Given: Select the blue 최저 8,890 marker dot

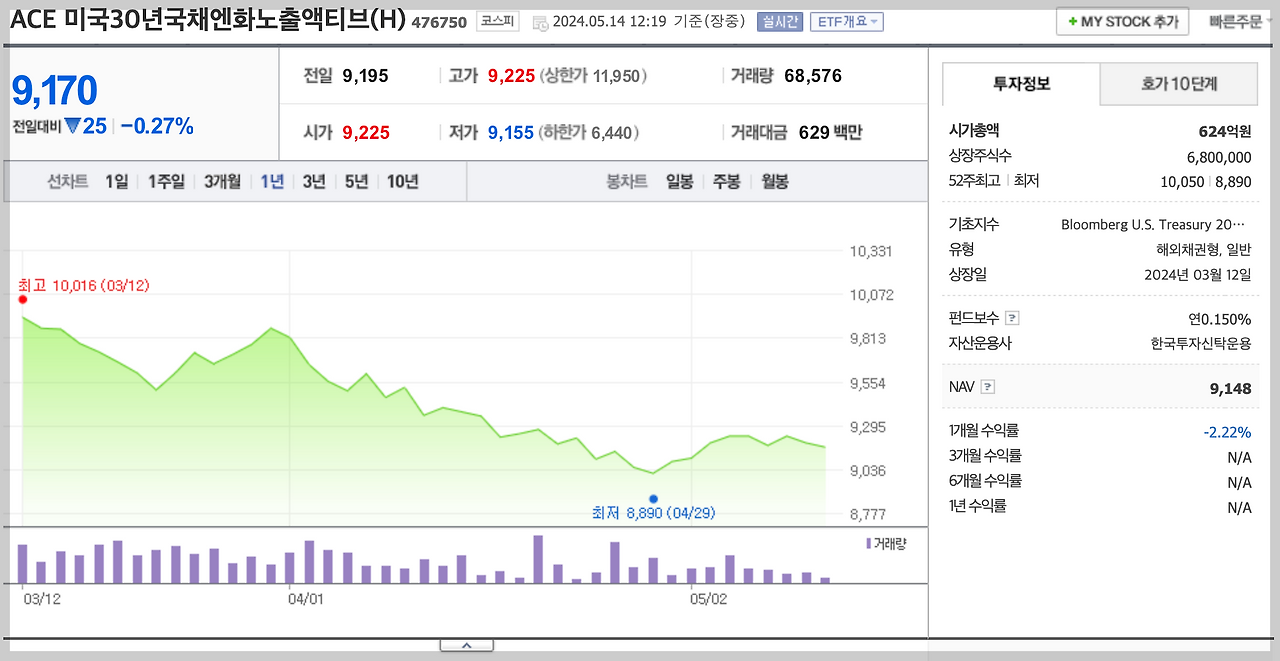Looking at the screenshot, I should [654, 498].
